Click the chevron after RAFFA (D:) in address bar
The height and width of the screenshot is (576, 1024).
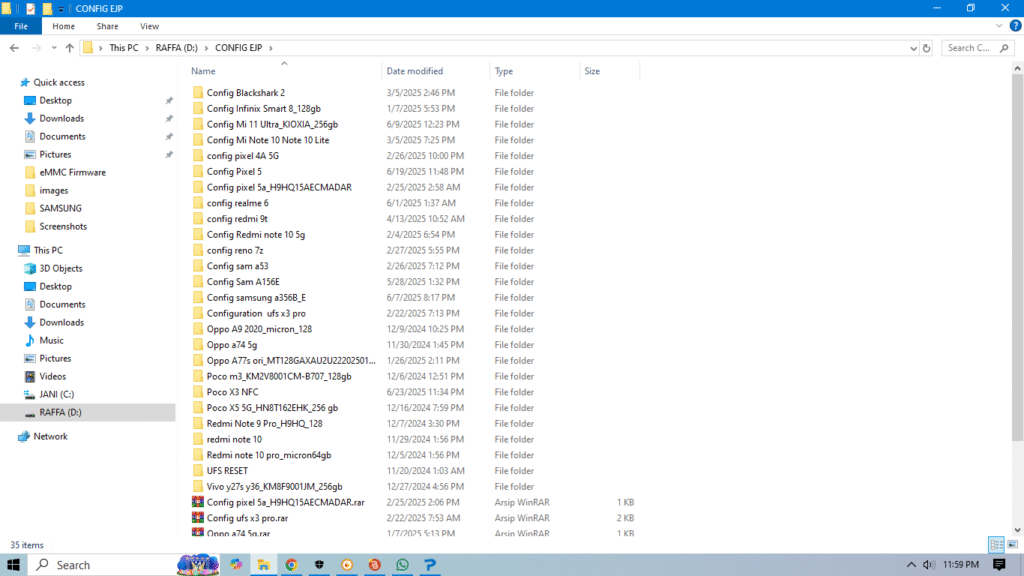pyautogui.click(x=206, y=48)
